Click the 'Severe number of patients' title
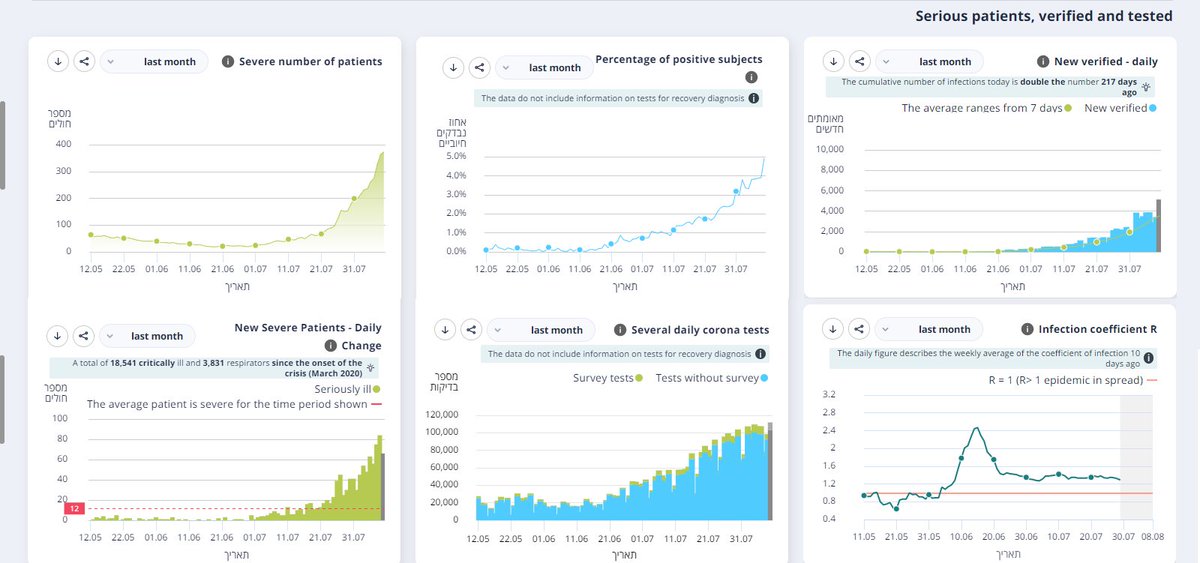Image resolution: width=1200 pixels, height=563 pixels. pyautogui.click(x=311, y=61)
